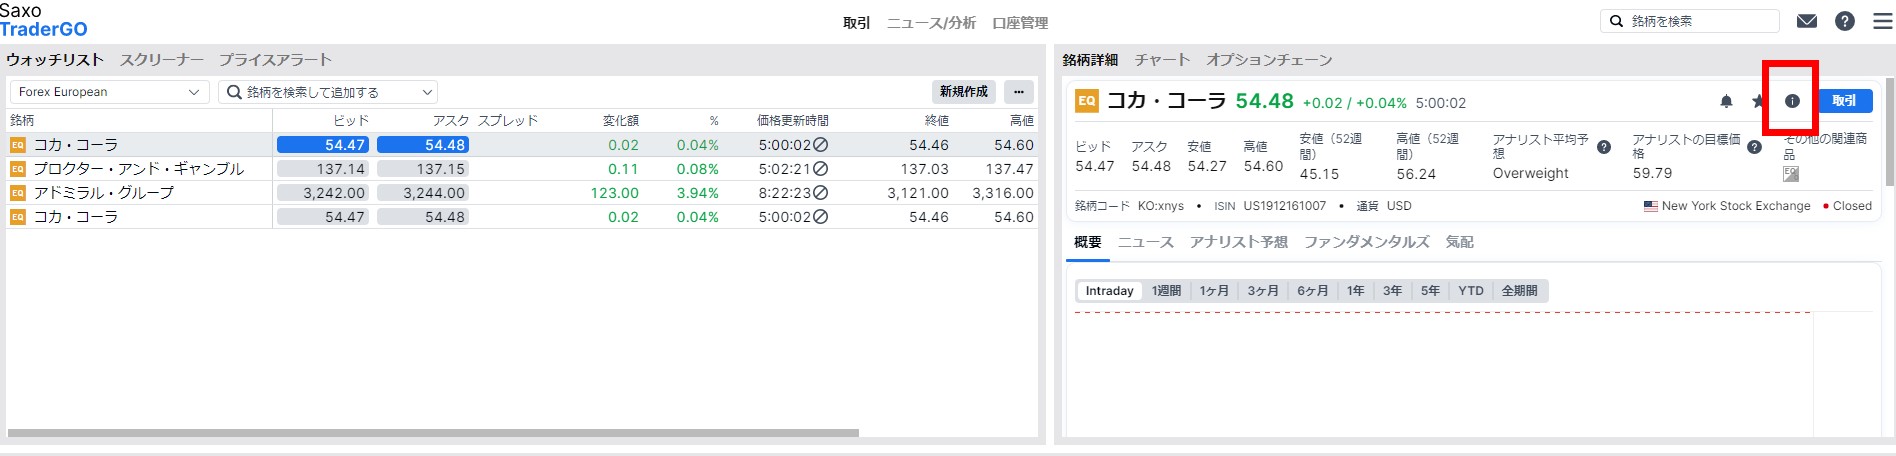The image size is (1896, 456).
Task: Focus the top 銘柄を検索 search field
Action: (x=1690, y=21)
